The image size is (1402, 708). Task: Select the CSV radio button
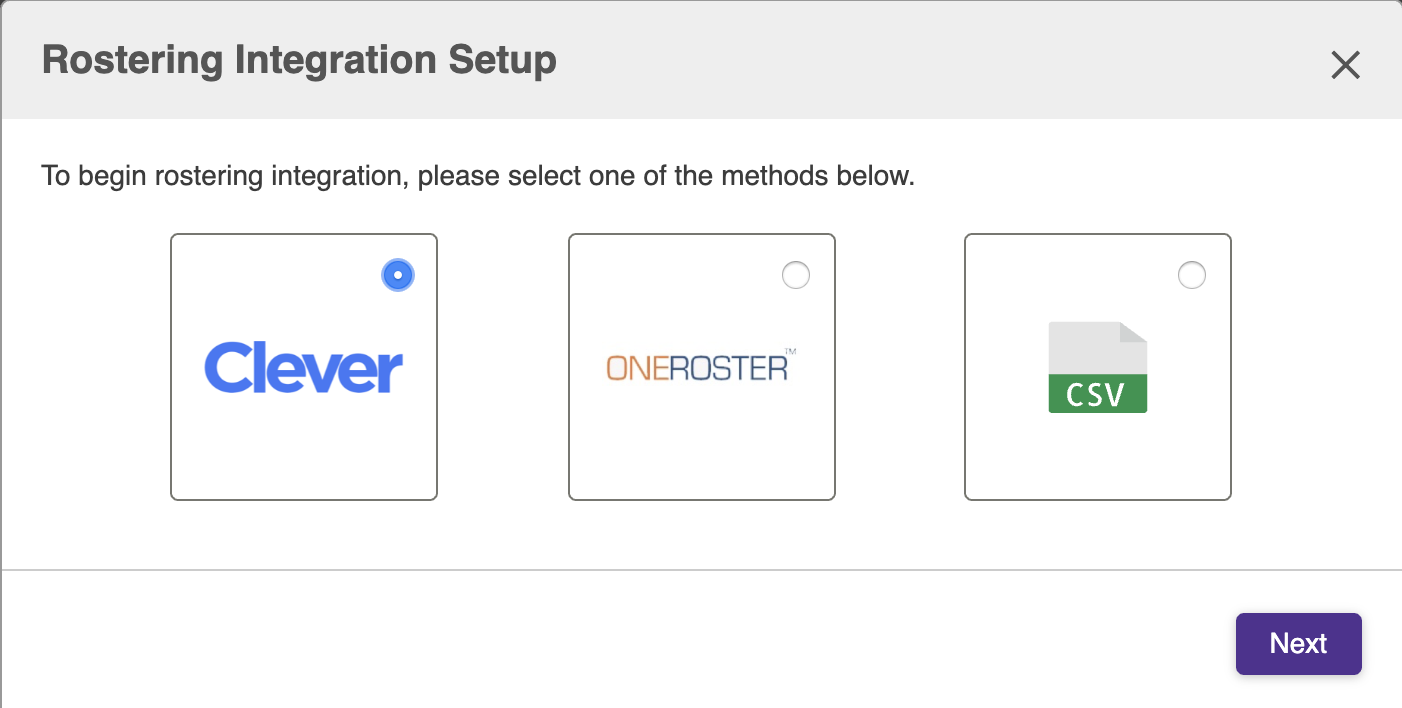coord(1192,274)
